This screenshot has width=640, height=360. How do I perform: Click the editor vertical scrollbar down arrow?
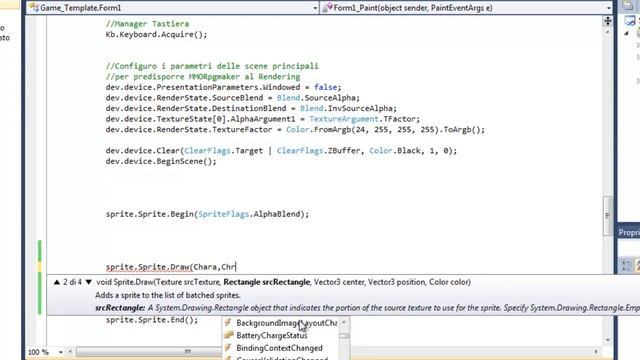tap(607, 340)
